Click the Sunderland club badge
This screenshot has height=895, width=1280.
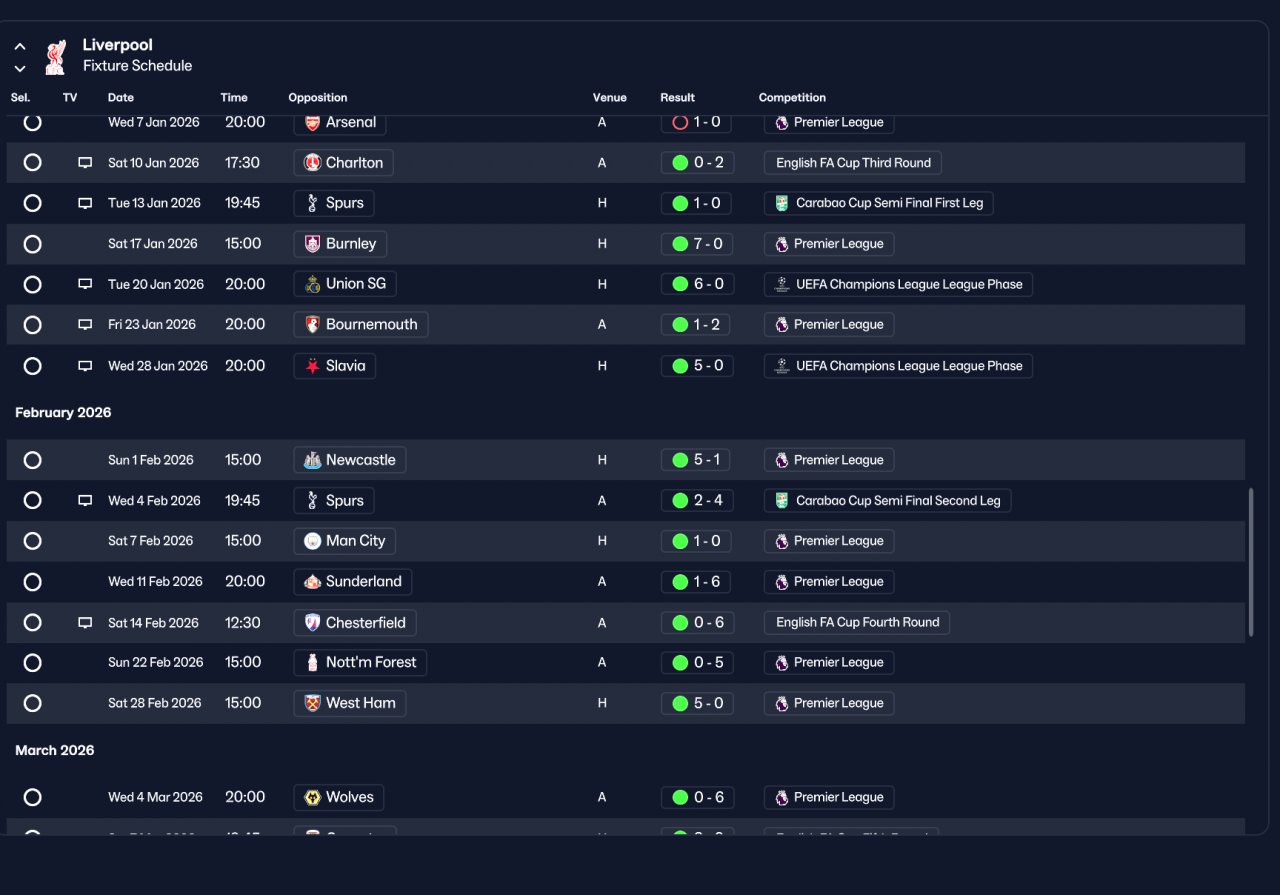(x=313, y=582)
